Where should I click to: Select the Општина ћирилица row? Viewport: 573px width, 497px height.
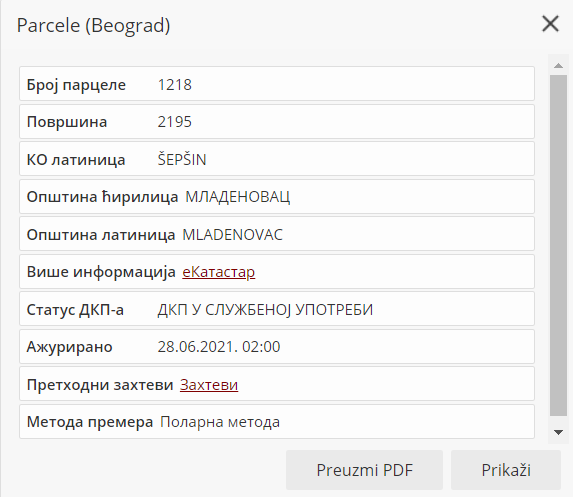(x=277, y=197)
